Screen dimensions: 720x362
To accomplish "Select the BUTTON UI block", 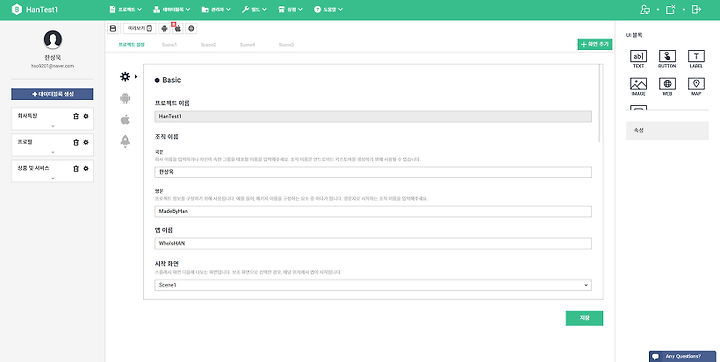I will (x=667, y=59).
